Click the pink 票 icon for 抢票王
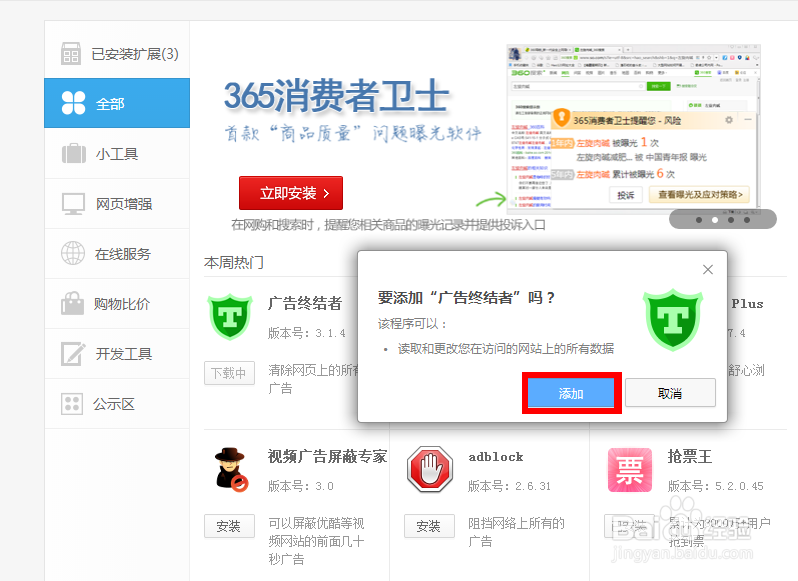Screen dimensions: 798x581 point(630,470)
